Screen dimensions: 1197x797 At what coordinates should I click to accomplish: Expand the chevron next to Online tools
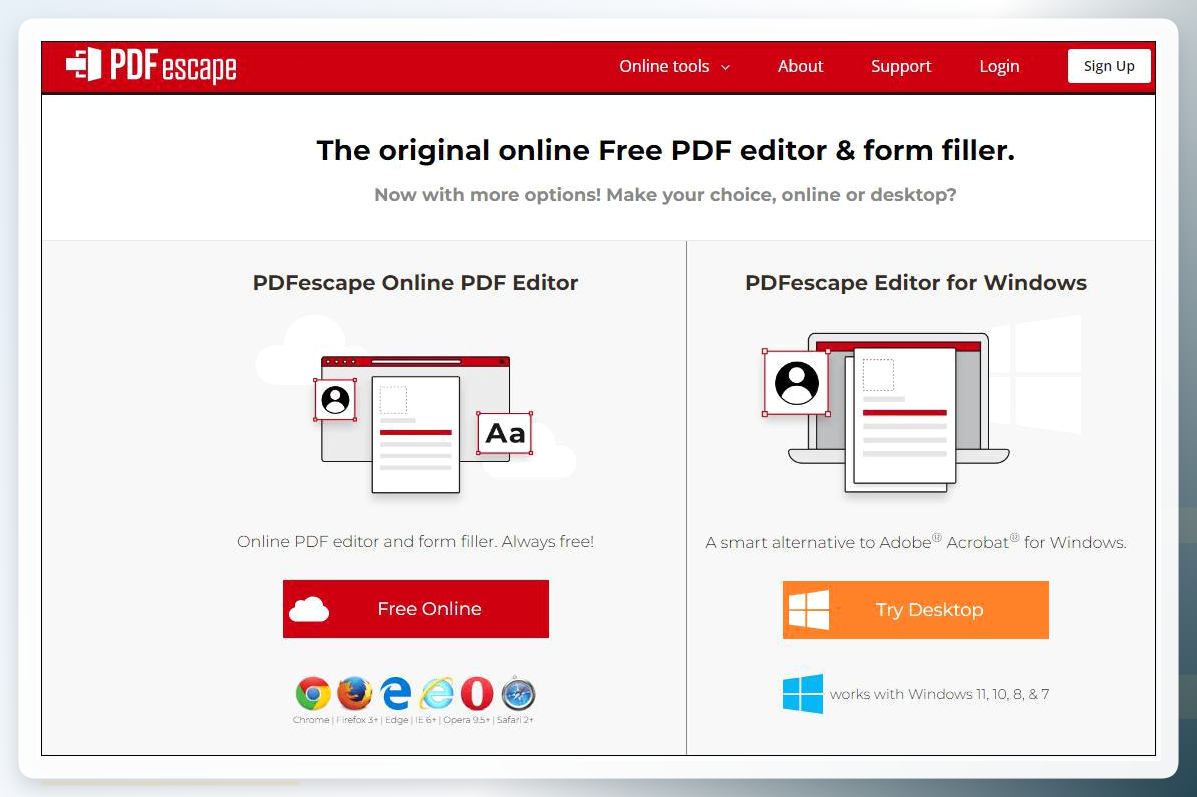(x=725, y=67)
